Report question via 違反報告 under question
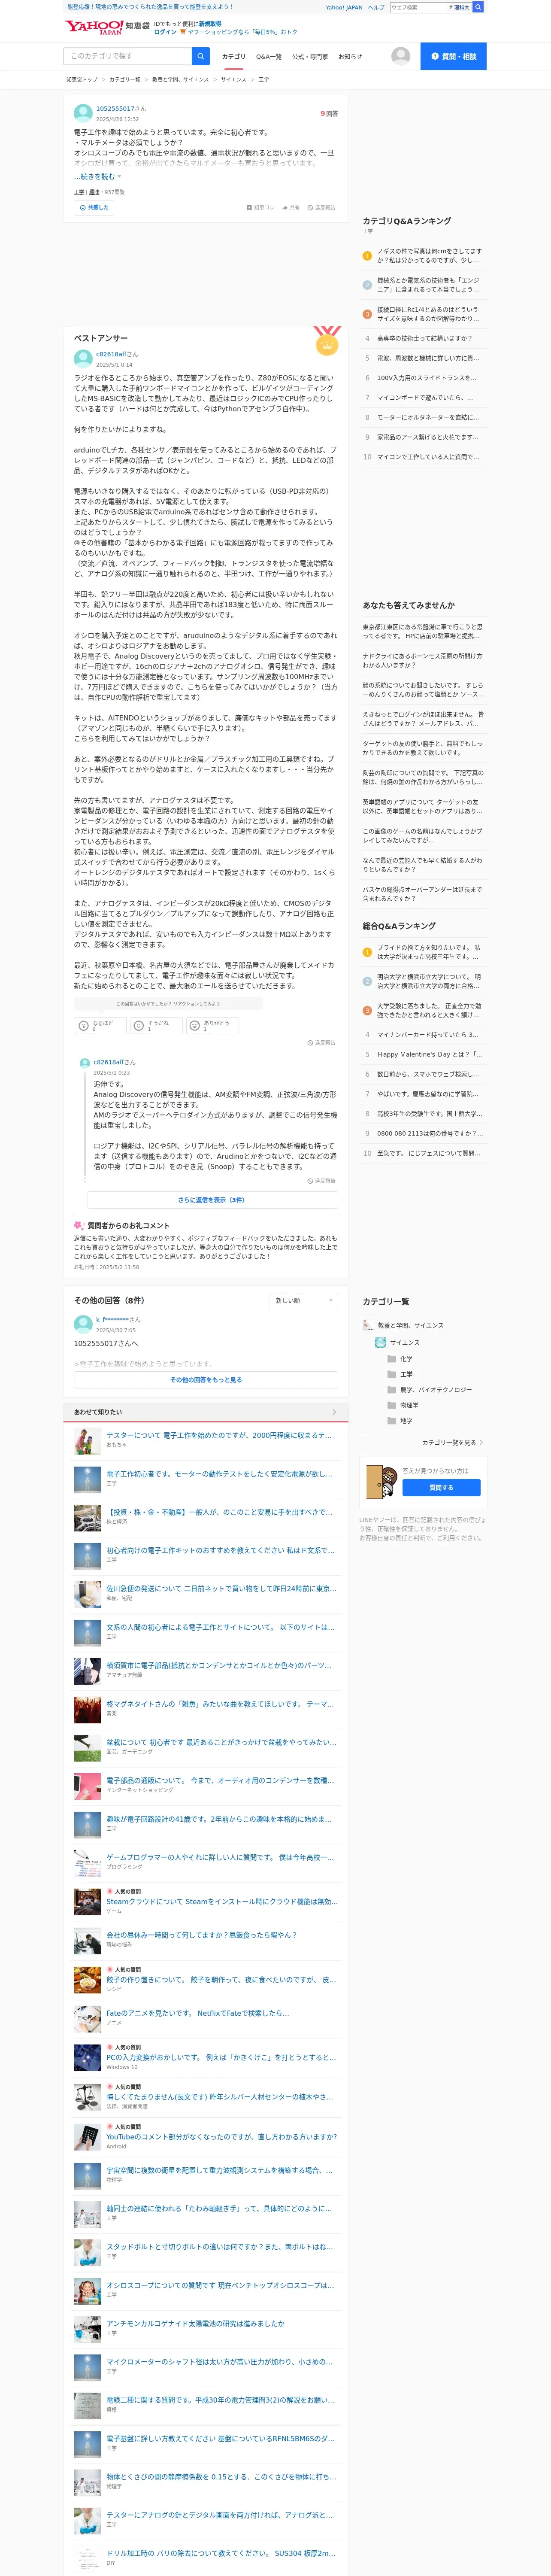 click(x=321, y=208)
